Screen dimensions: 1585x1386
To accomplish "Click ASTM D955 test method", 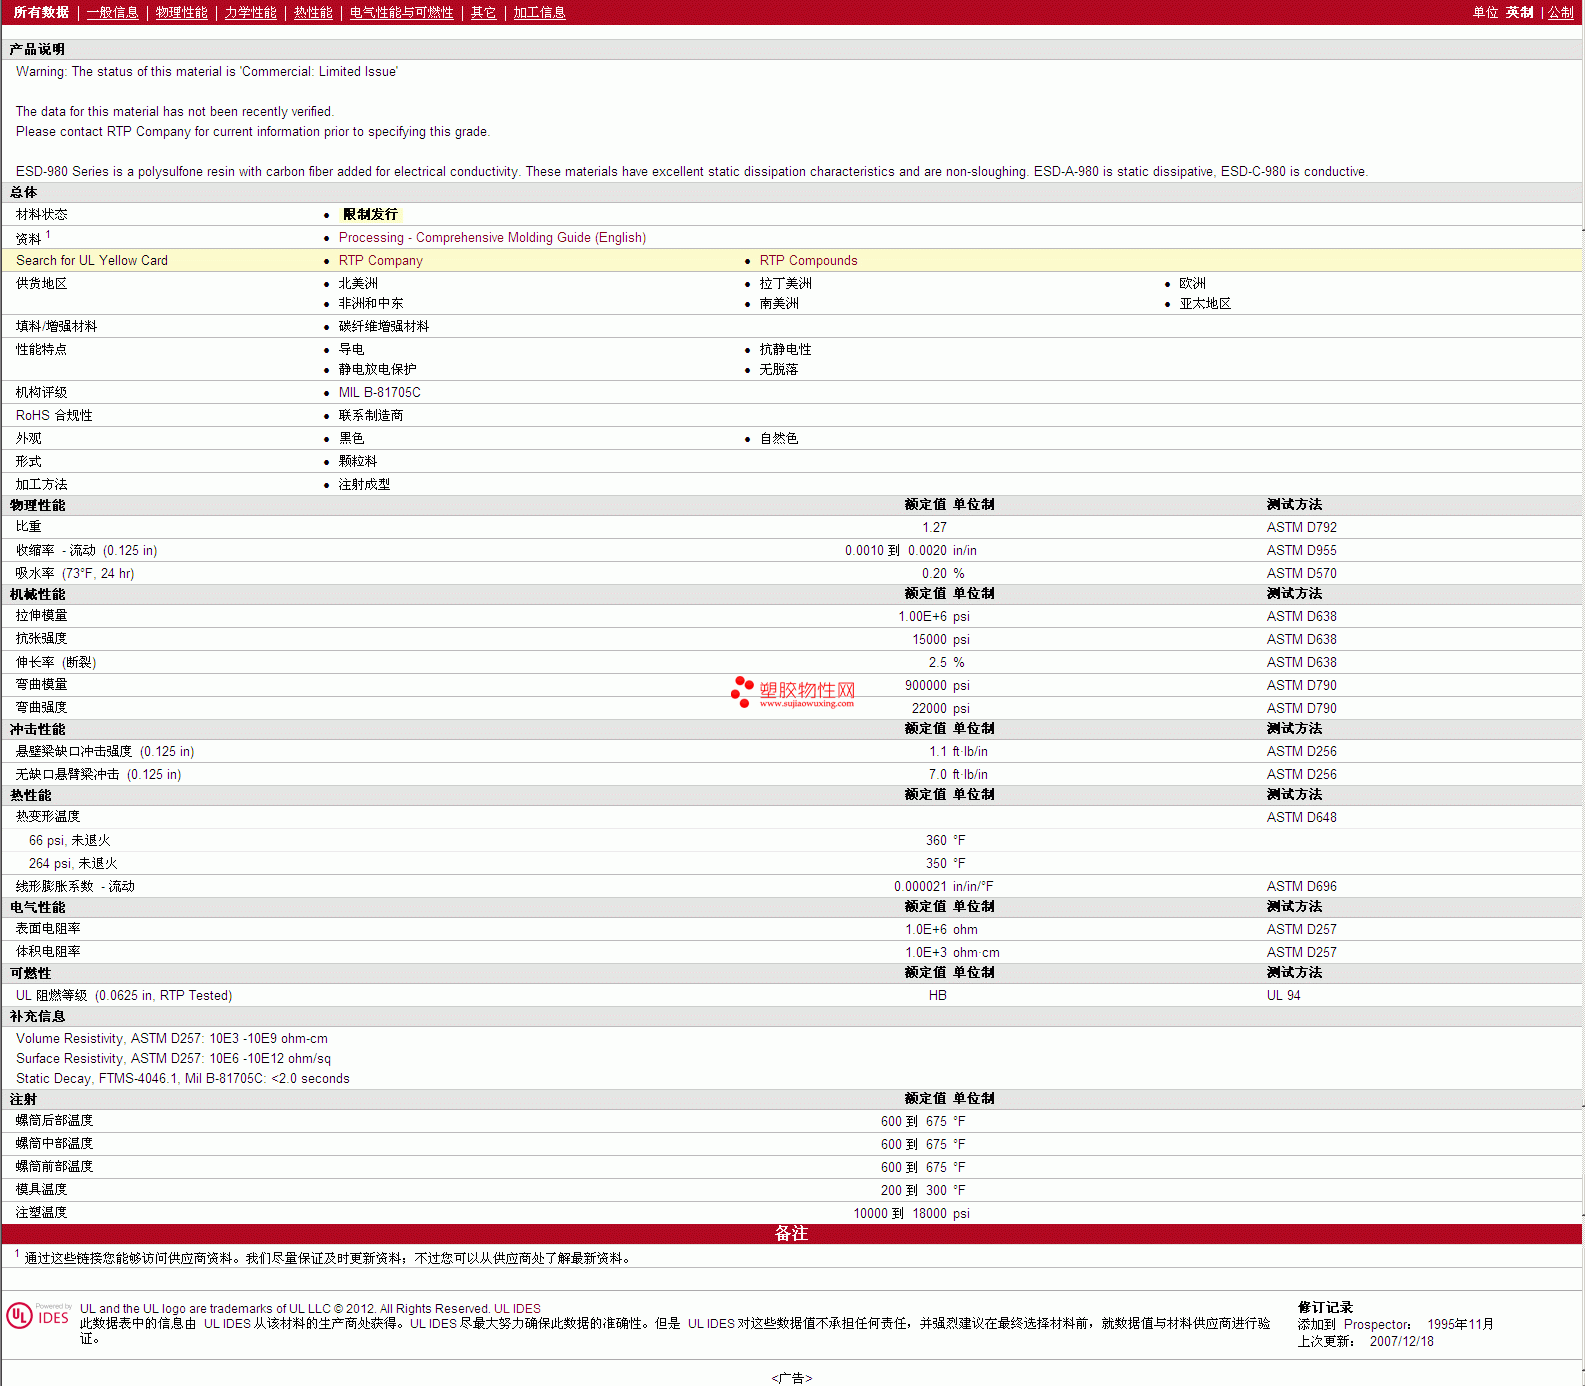I will [1301, 550].
